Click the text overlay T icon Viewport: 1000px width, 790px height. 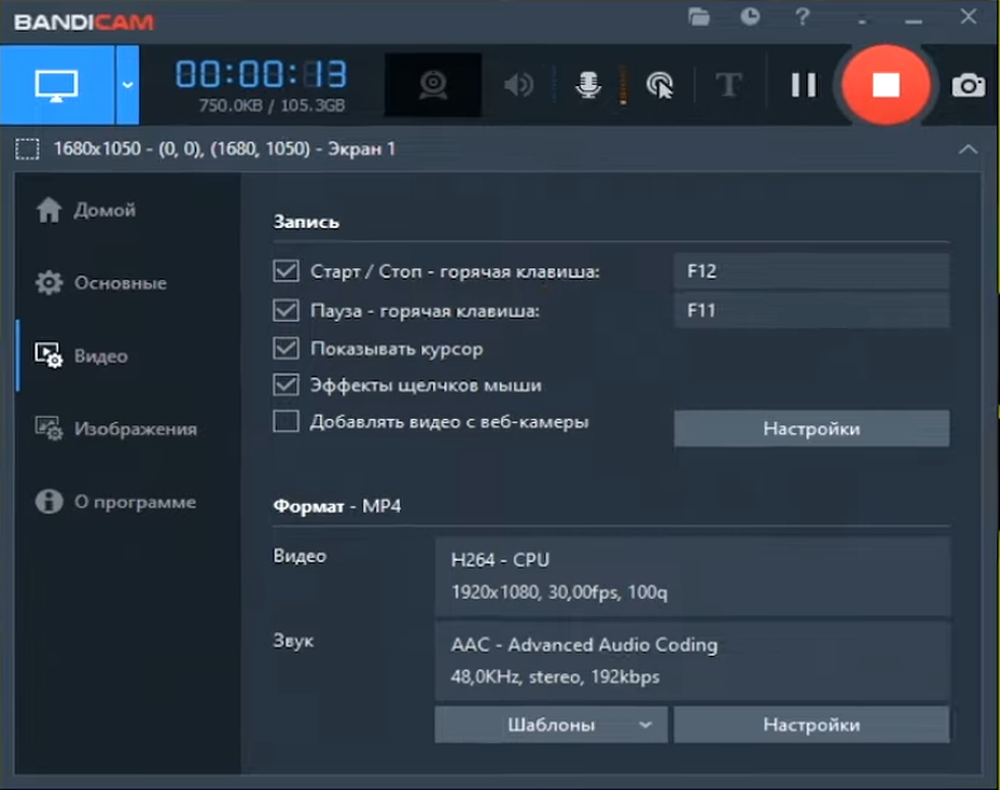pyautogui.click(x=728, y=84)
